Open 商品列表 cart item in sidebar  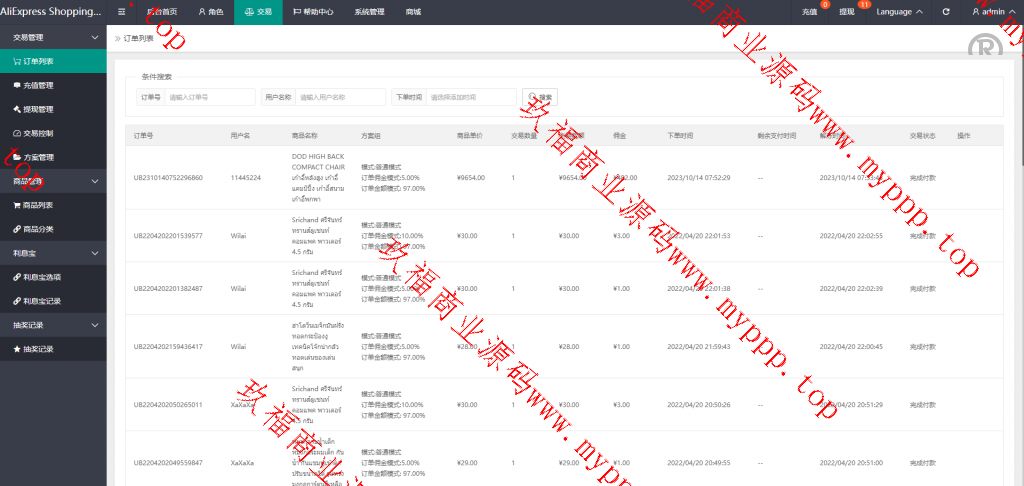click(38, 205)
